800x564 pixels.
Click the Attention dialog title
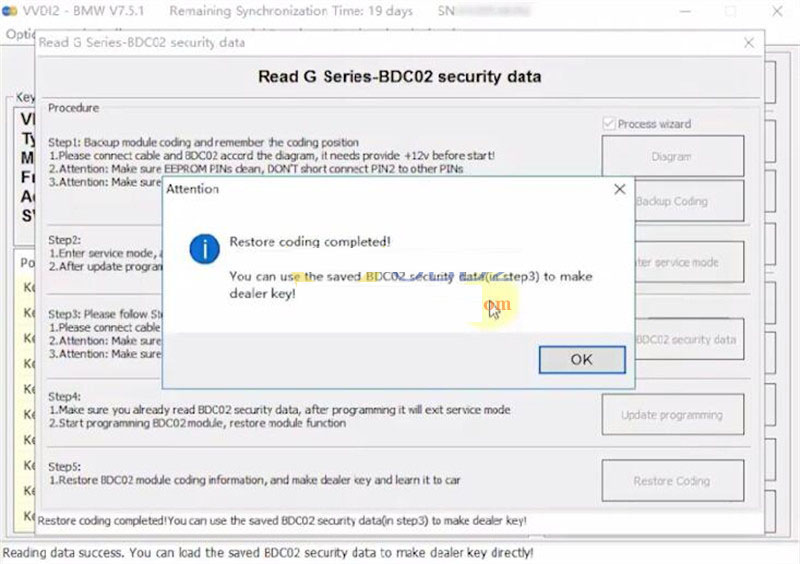pyautogui.click(x=192, y=189)
